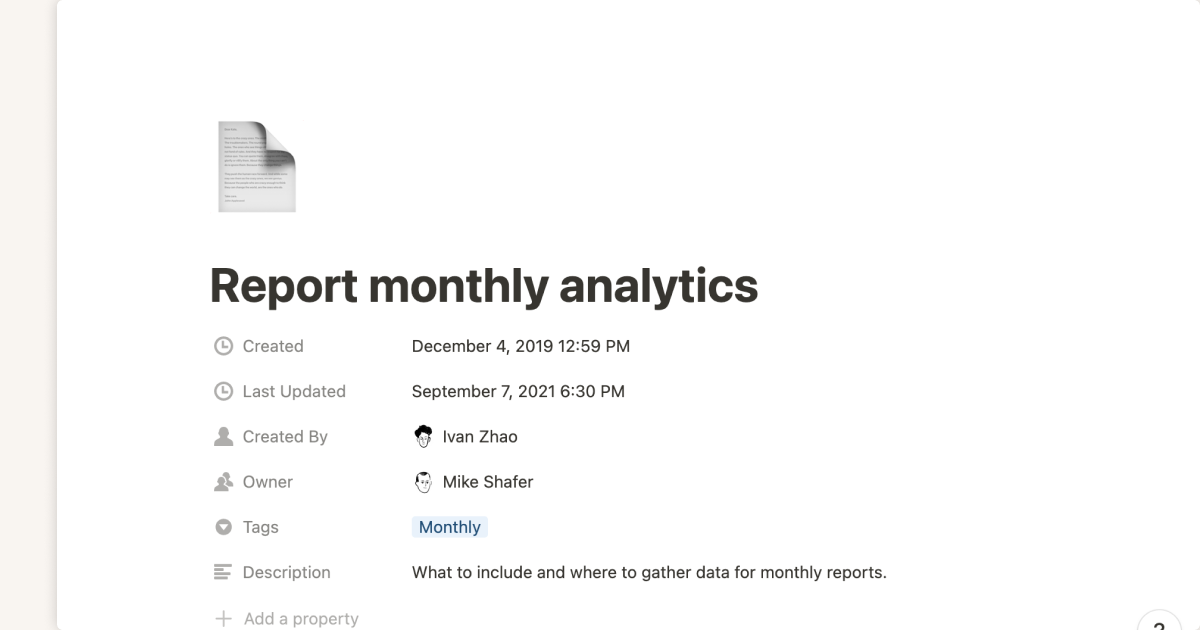Click the Description text field value
The height and width of the screenshot is (630, 1200).
pyautogui.click(x=649, y=573)
